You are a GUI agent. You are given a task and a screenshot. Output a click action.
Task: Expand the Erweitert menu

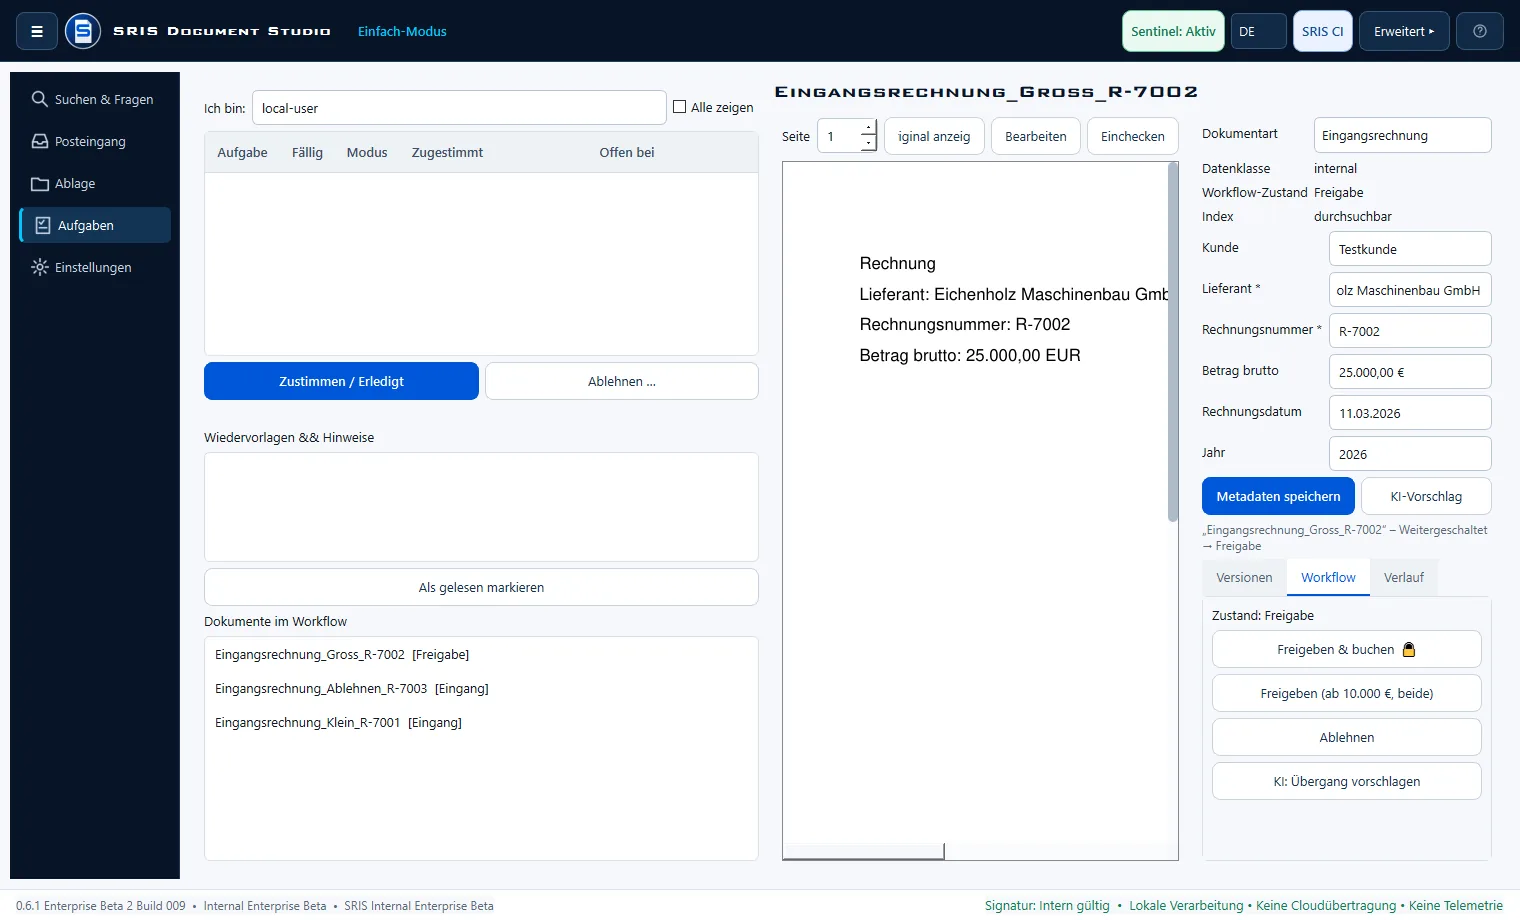1404,31
